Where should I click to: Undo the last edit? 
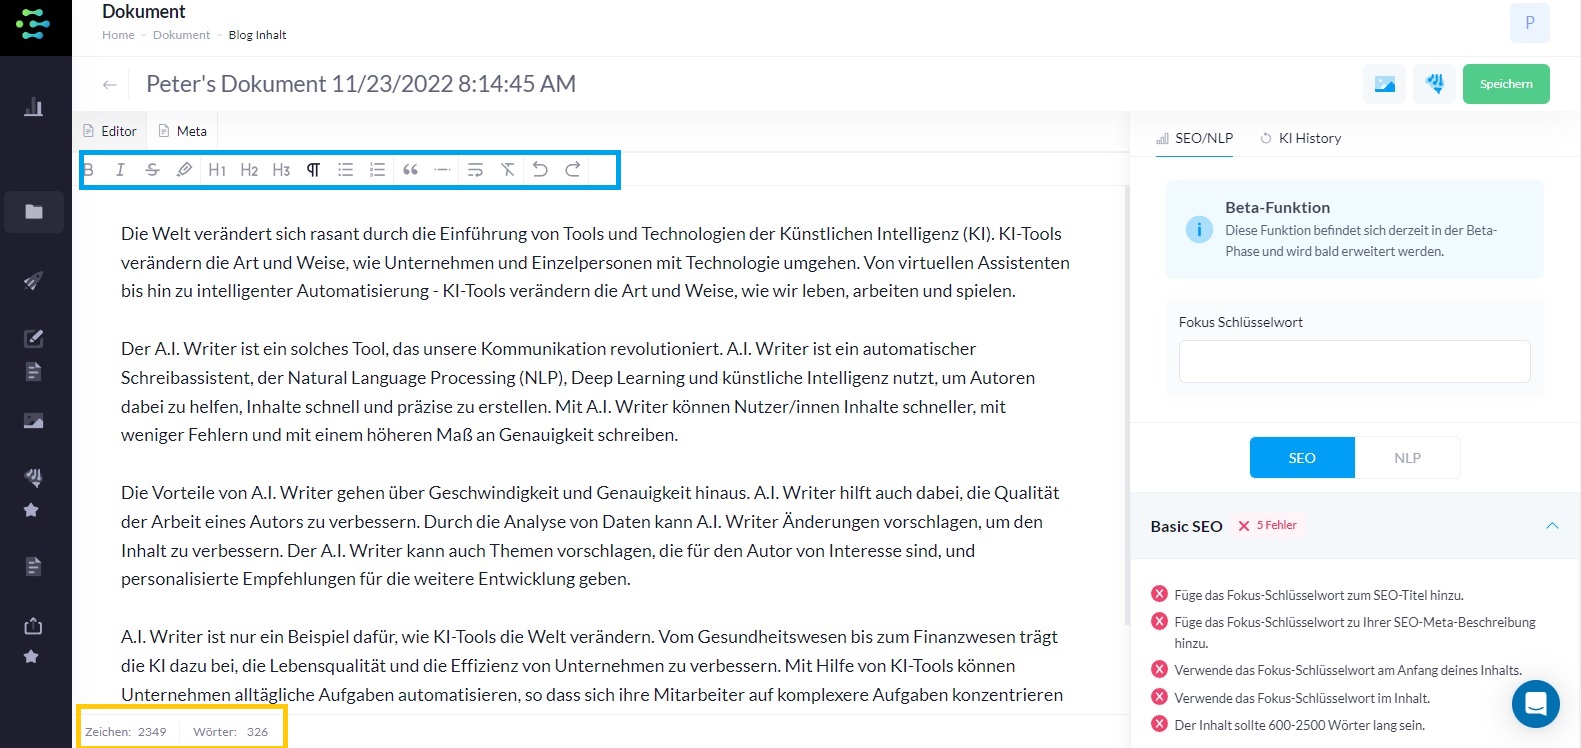tap(540, 170)
